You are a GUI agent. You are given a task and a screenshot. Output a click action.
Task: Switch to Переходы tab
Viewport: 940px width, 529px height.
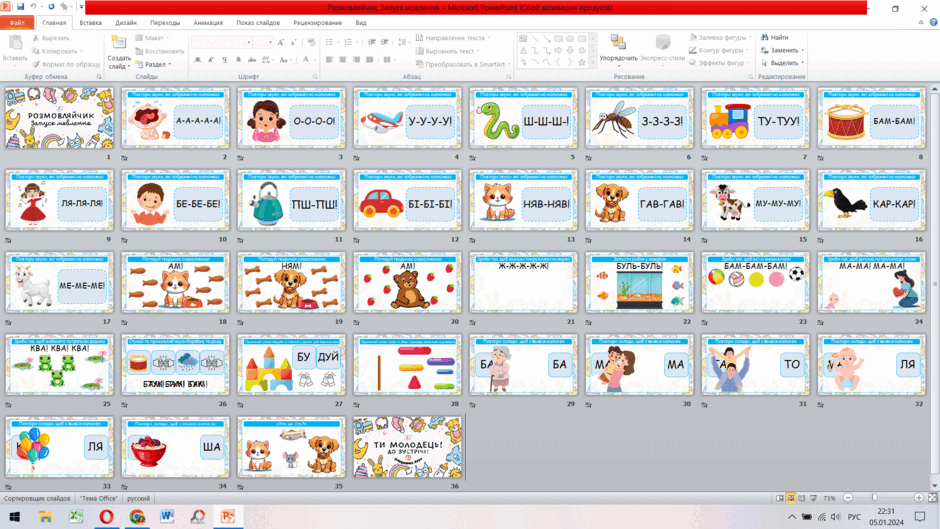(x=165, y=23)
